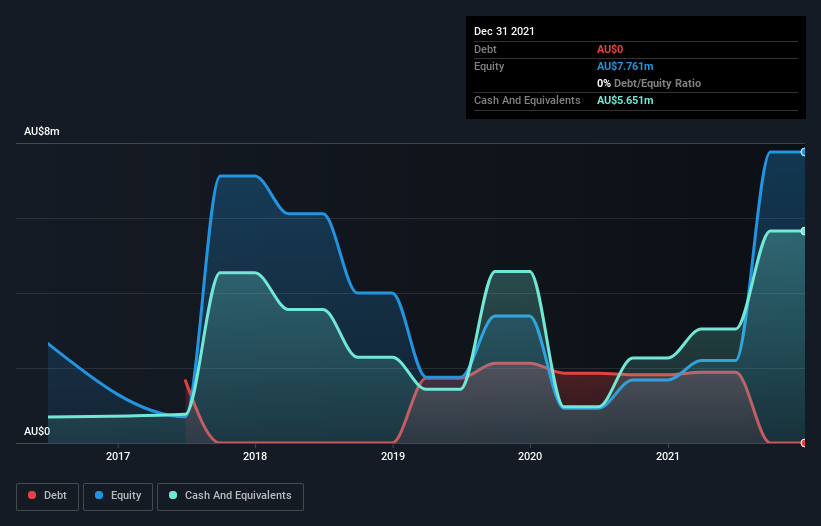The height and width of the screenshot is (526, 821).
Task: Select the Cash end data point marker
Action: click(x=804, y=231)
